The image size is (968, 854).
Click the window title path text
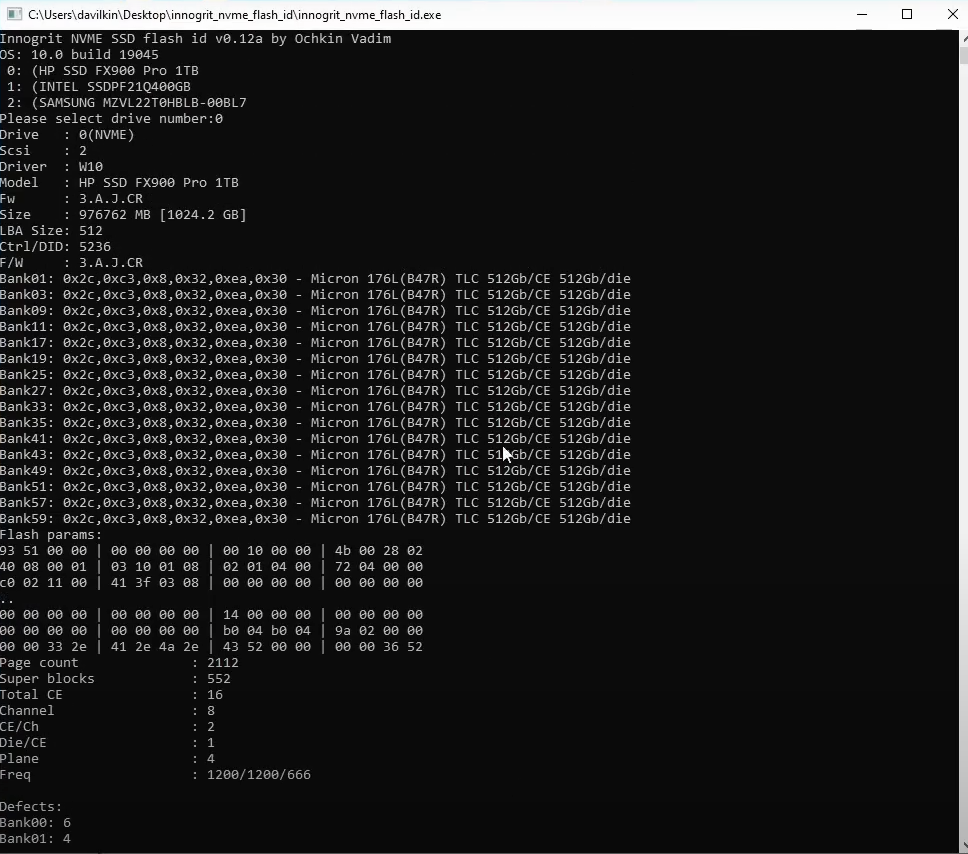[235, 15]
